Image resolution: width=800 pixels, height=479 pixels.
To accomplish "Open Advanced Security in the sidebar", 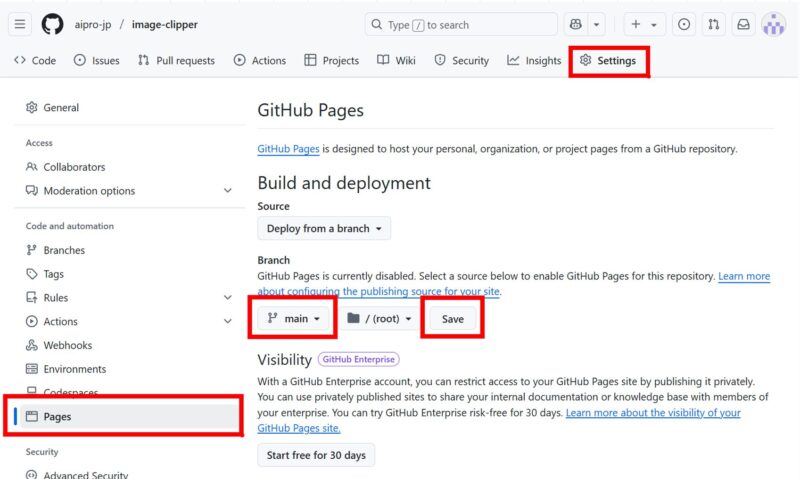I will tap(130, 474).
